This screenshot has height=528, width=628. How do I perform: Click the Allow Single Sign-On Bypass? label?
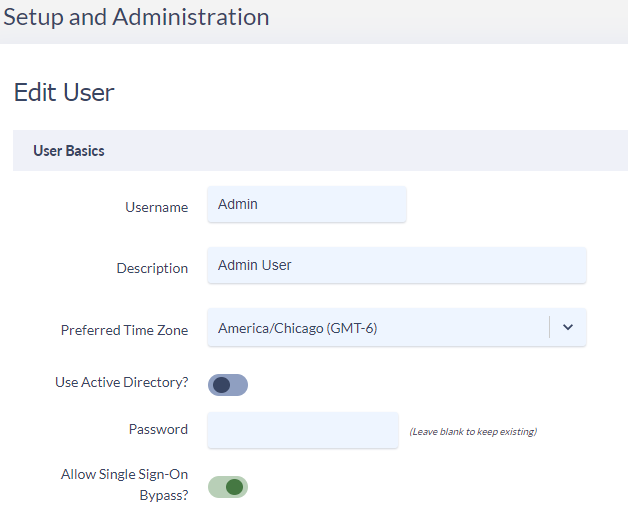pyautogui.click(x=125, y=485)
